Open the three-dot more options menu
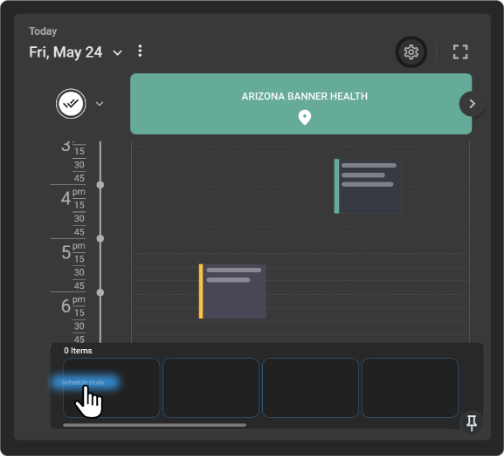The height and width of the screenshot is (457, 504). tap(140, 51)
